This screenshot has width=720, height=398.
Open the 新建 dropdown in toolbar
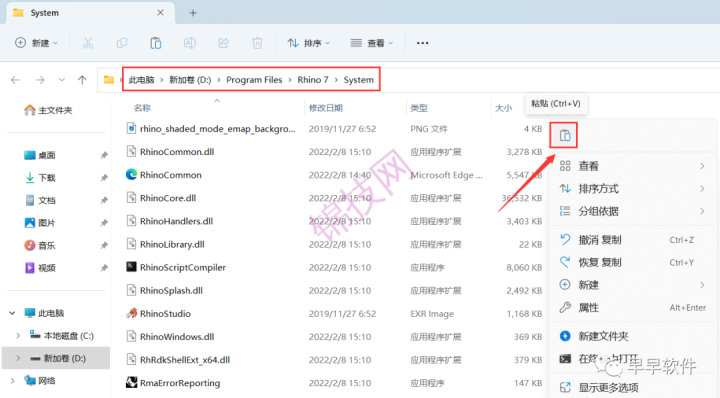36,43
